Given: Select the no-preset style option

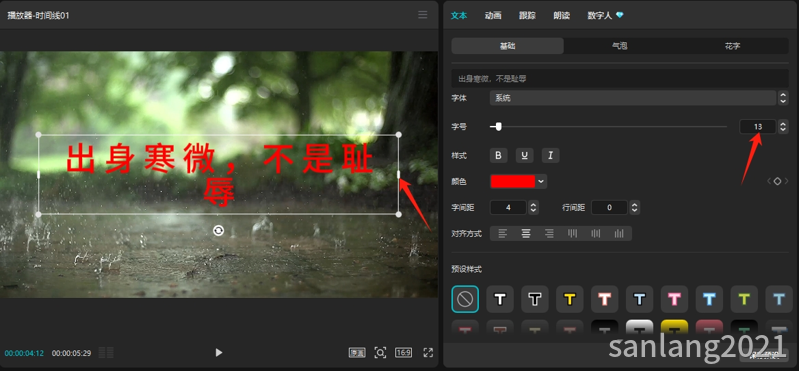Looking at the screenshot, I should coord(465,299).
